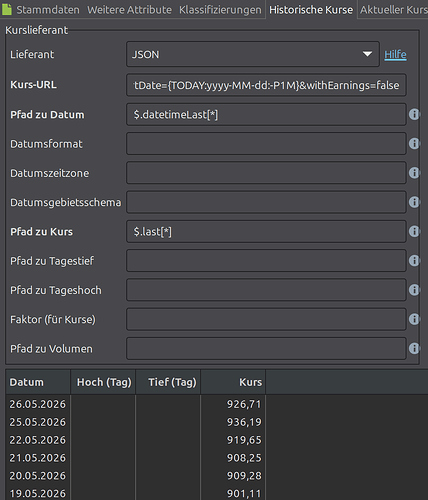Open the Lieferant JSON dropdown
Image resolution: width=428 pixels, height=500 pixels.
pos(253,54)
